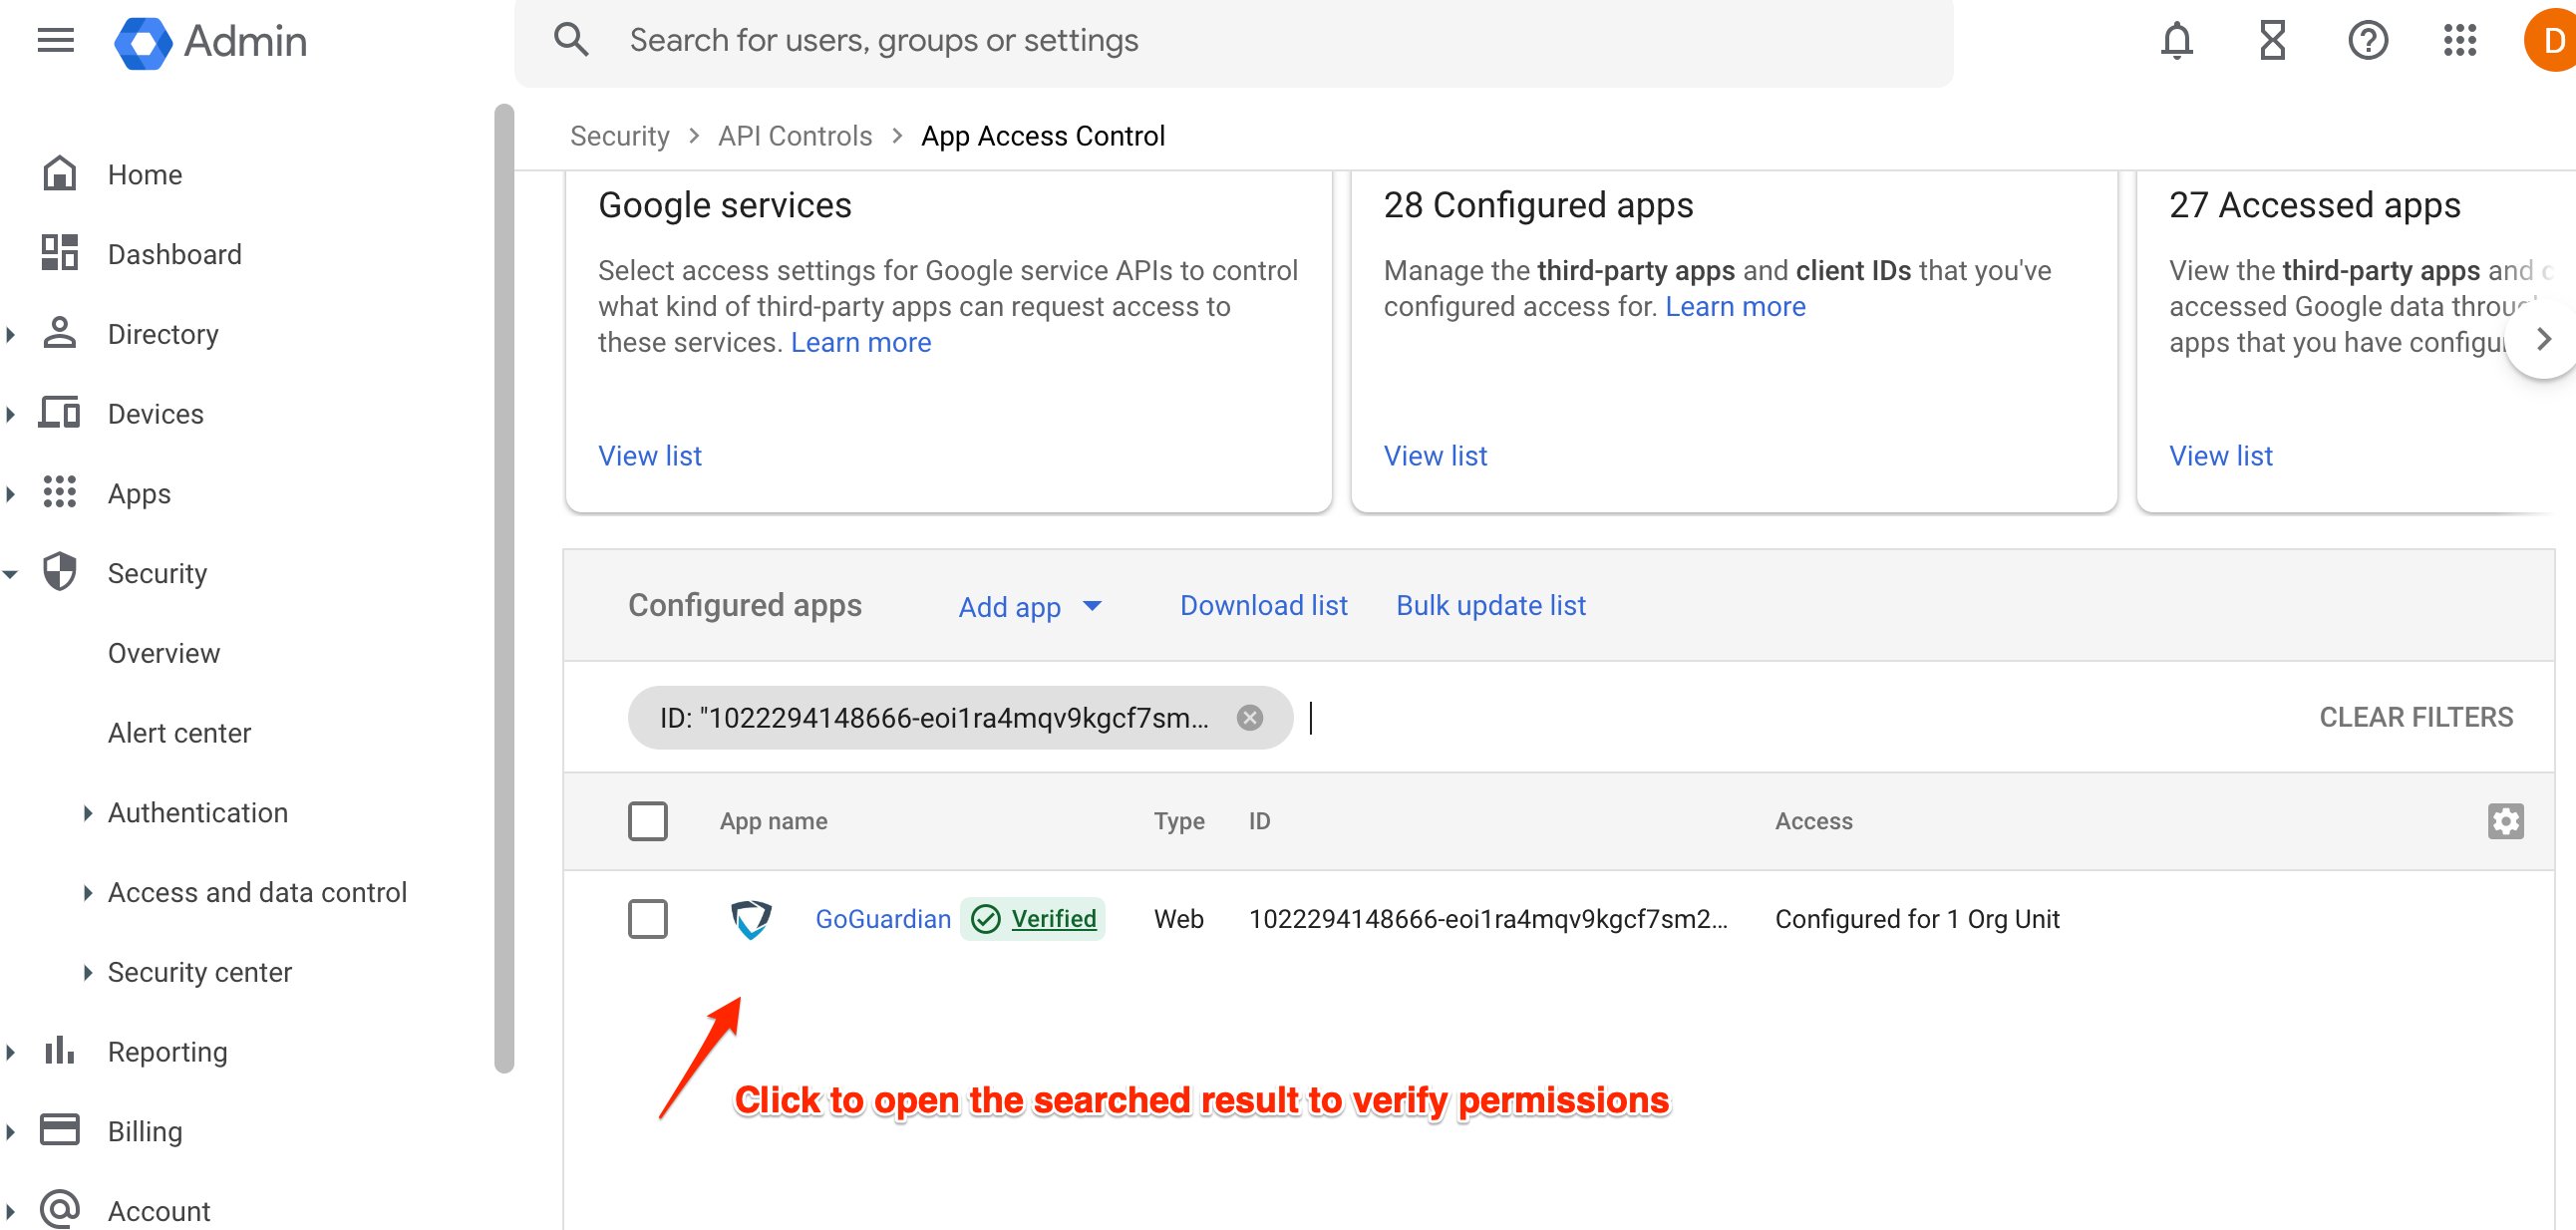
Task: Click Learn more in Configured apps card
Action: [x=1735, y=306]
